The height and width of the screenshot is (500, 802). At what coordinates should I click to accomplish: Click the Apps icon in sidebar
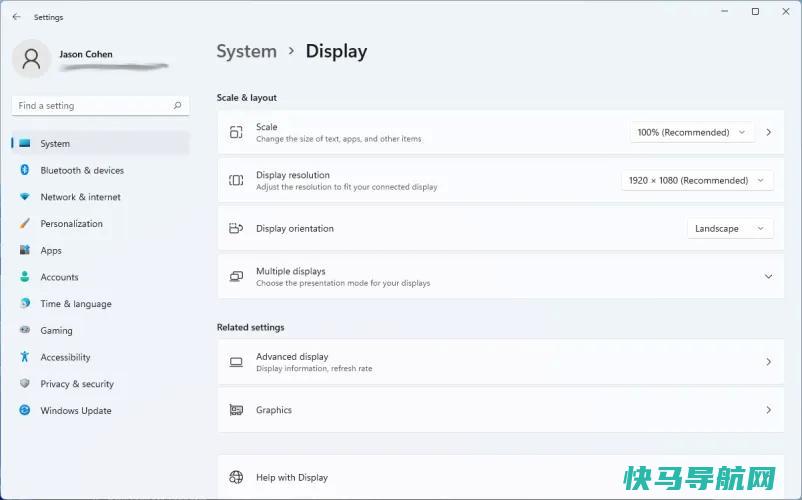[25, 249]
